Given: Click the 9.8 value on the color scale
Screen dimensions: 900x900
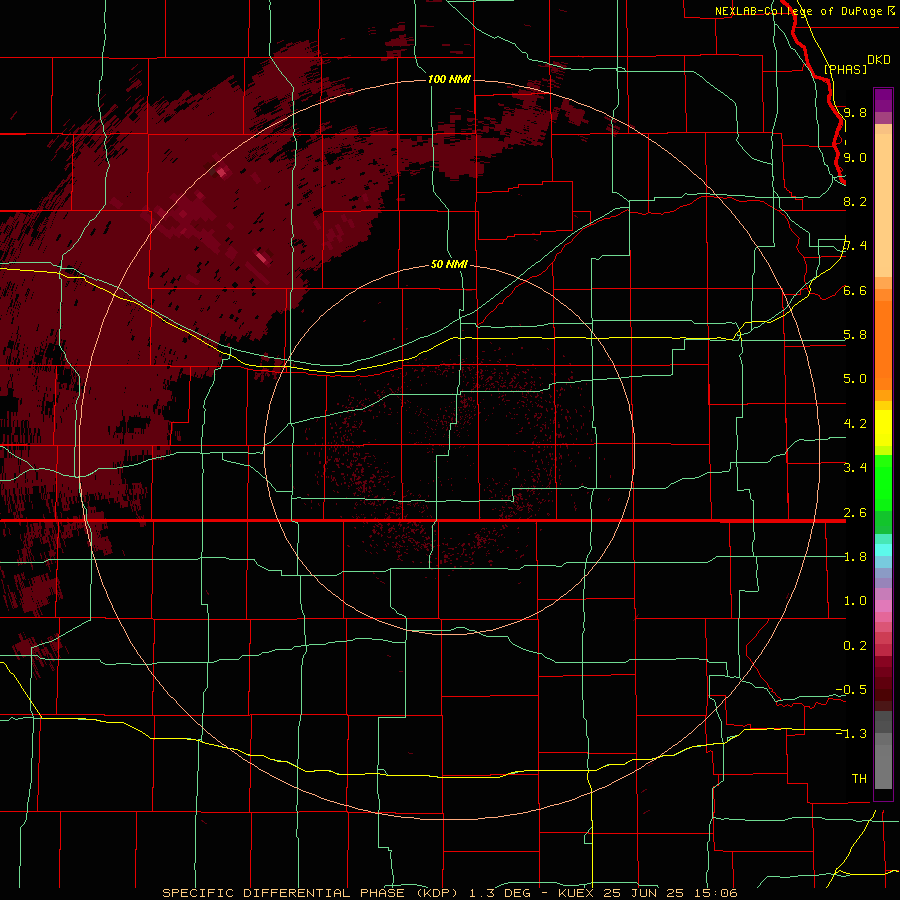Looking at the screenshot, I should pos(855,112).
